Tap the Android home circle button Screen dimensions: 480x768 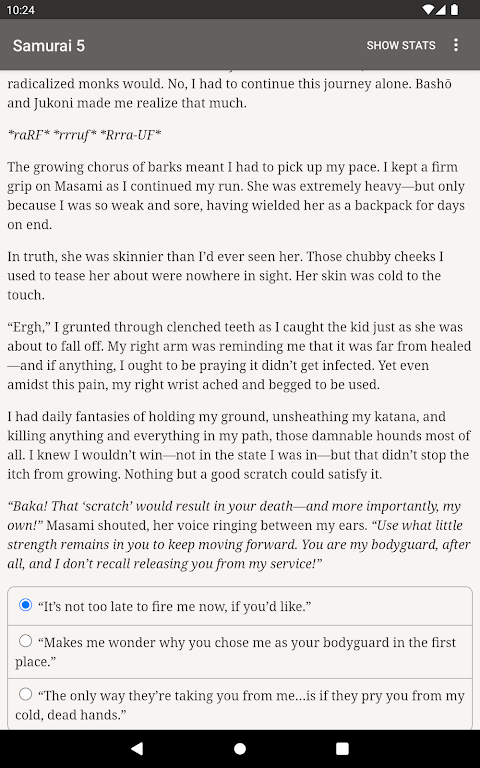click(x=240, y=748)
